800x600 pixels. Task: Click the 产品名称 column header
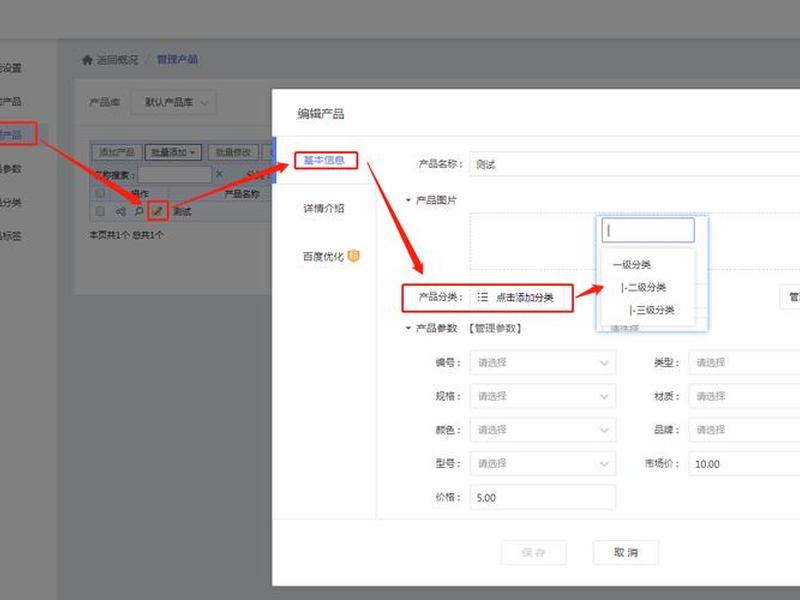[242, 194]
